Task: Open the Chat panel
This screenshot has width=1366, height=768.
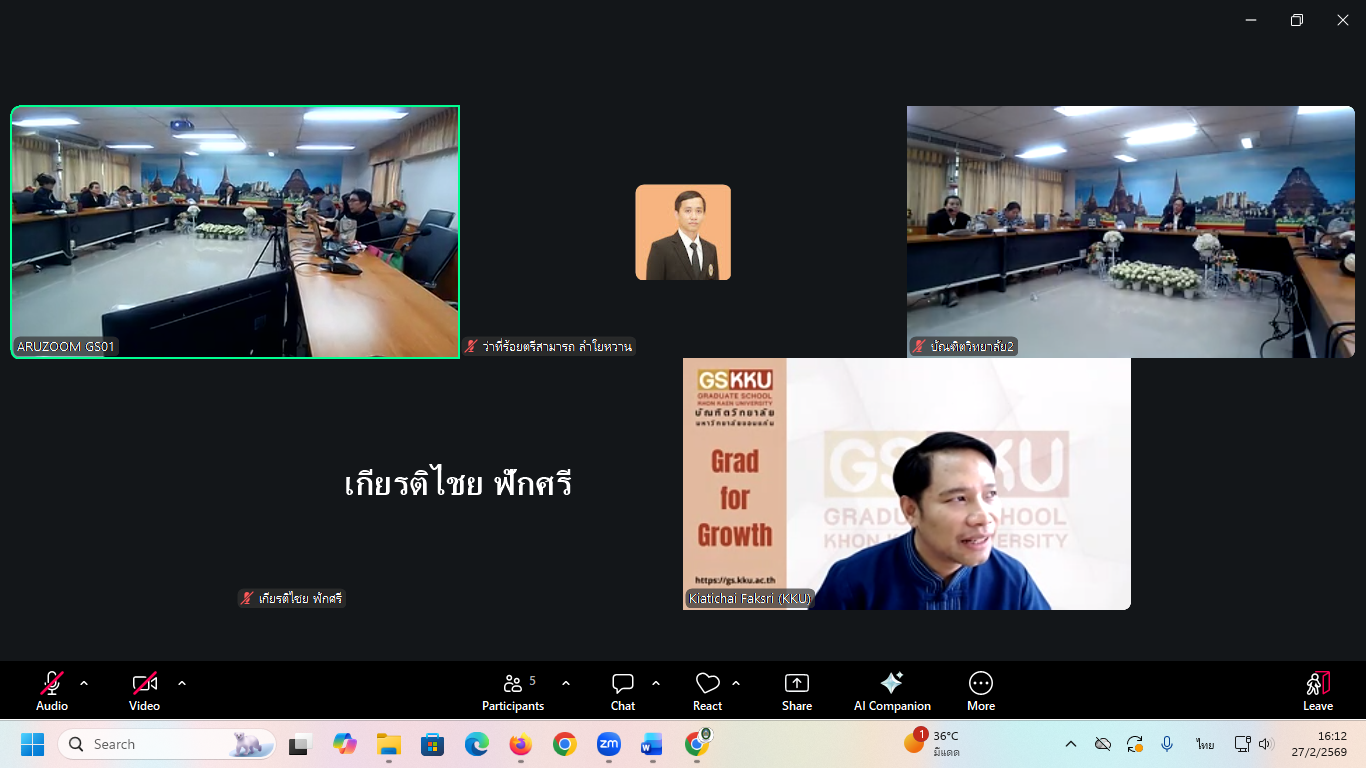Action: [x=623, y=690]
